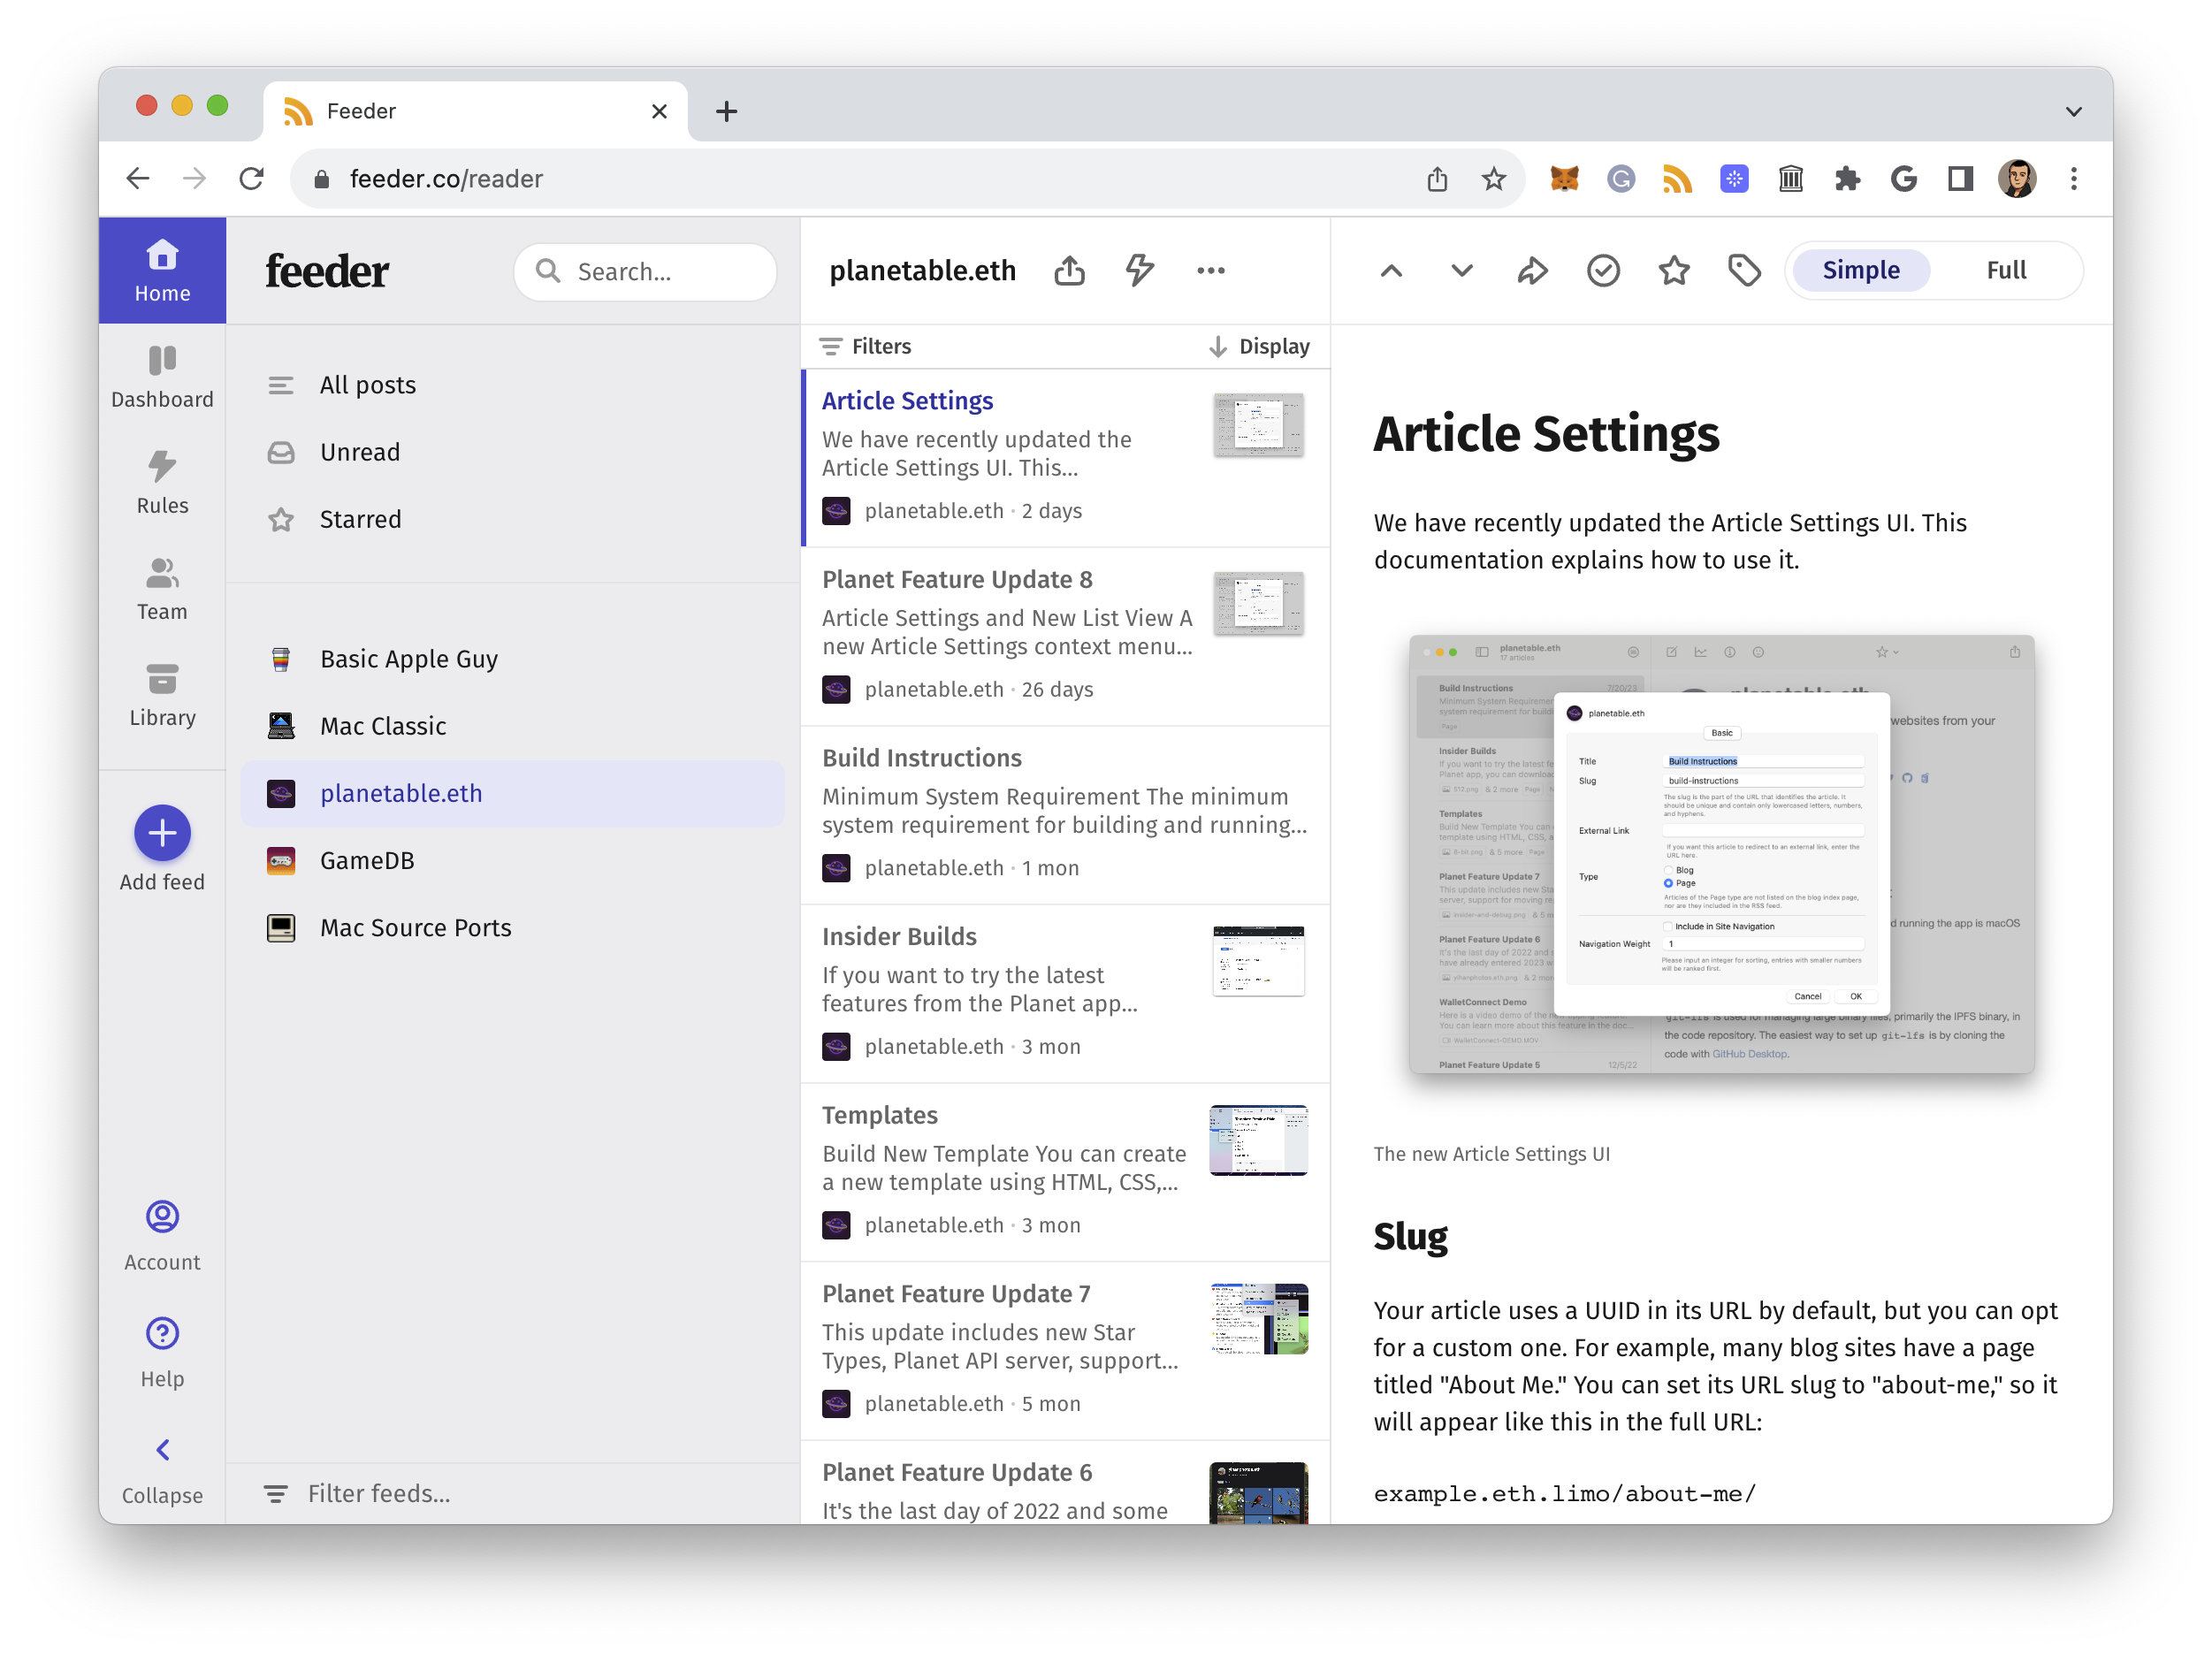
Task: Switch article view to Full
Action: tap(2005, 270)
